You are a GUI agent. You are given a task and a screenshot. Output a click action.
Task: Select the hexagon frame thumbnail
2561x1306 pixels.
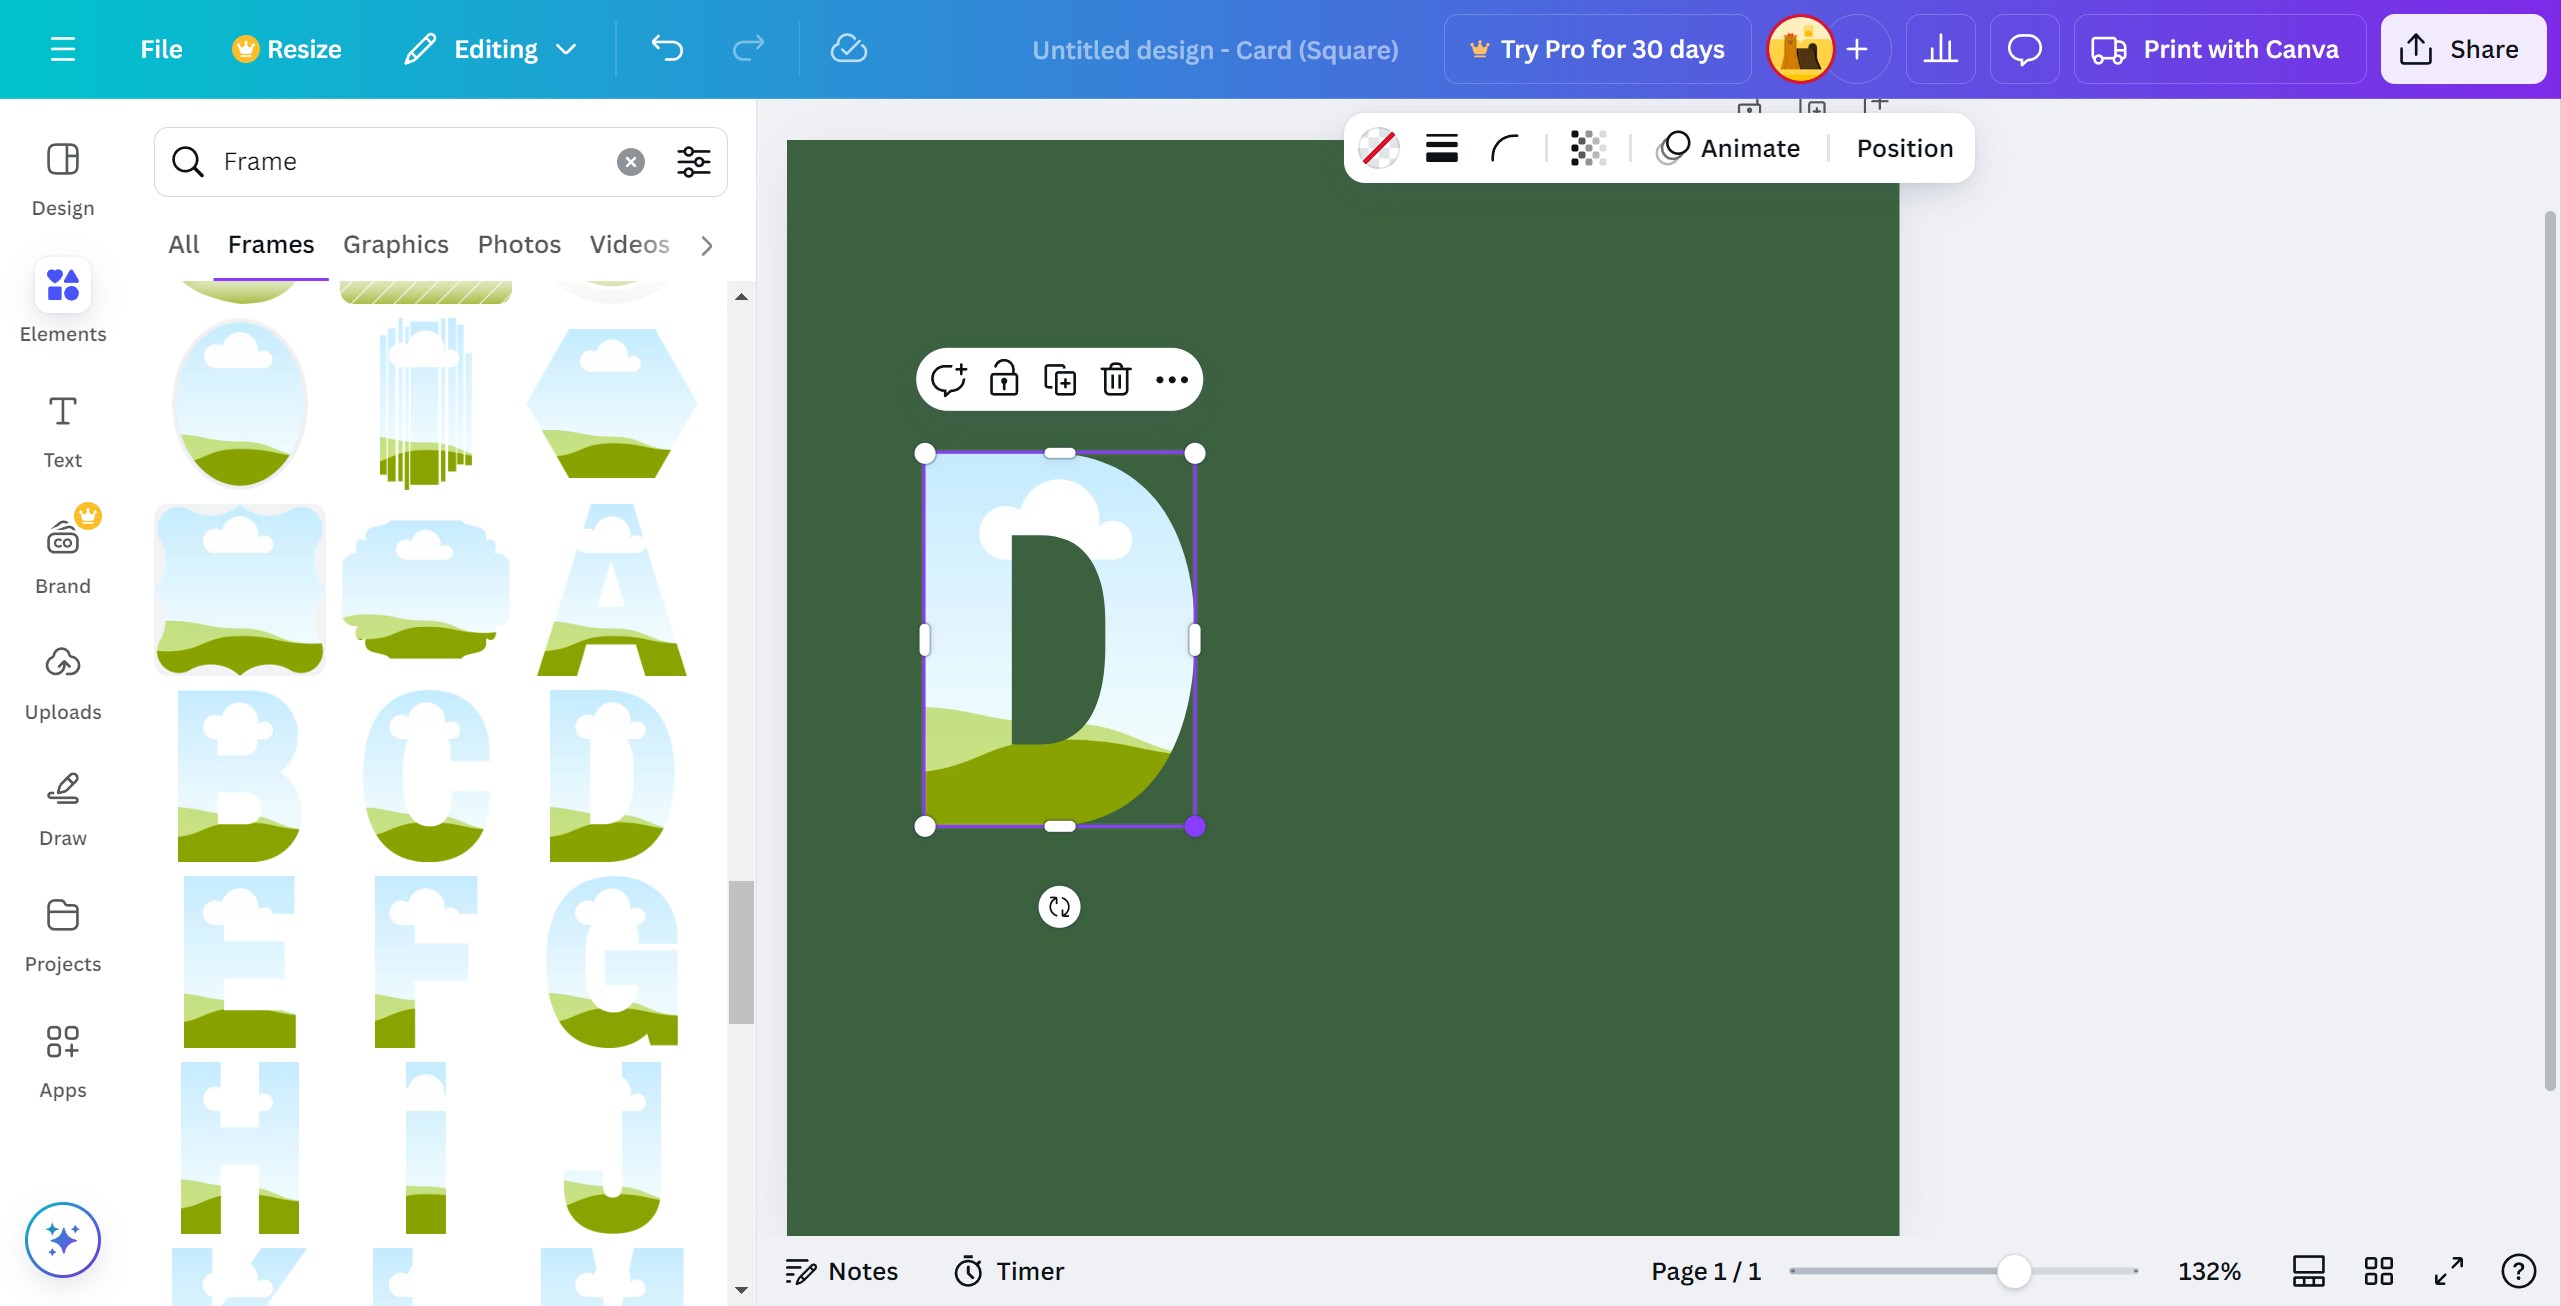click(x=611, y=402)
